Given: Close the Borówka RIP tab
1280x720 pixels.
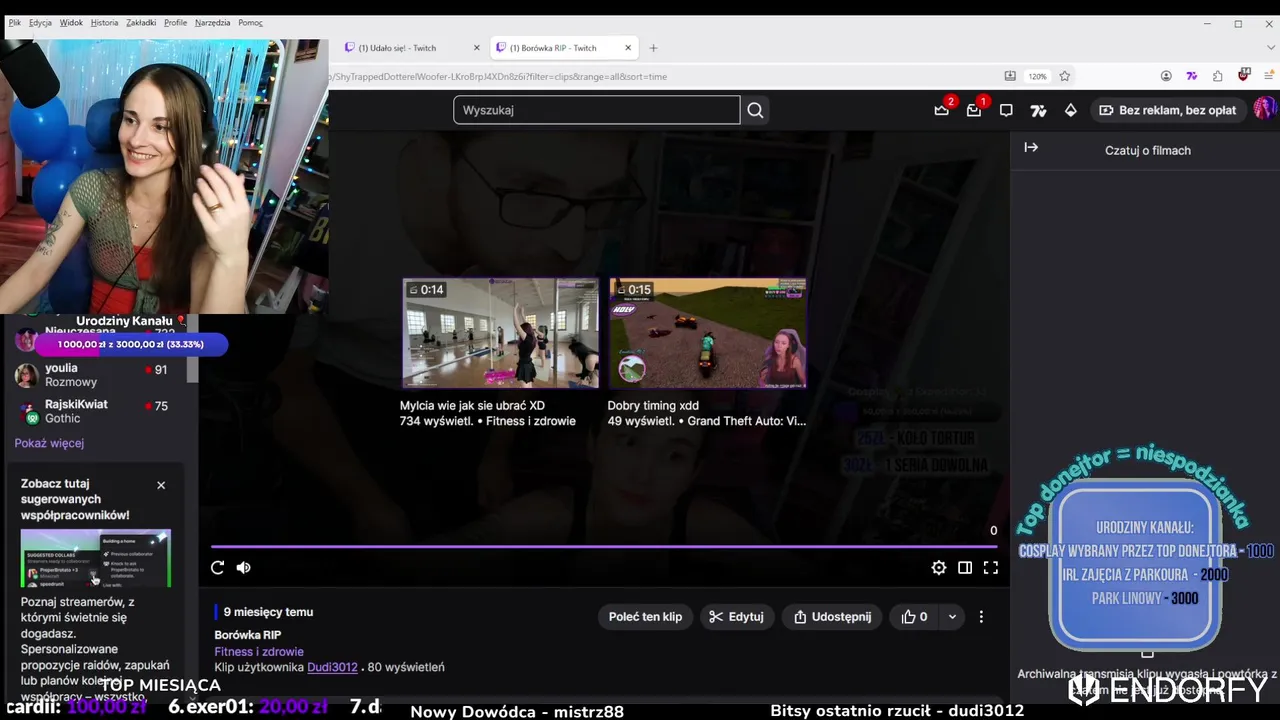Looking at the screenshot, I should 628,48.
